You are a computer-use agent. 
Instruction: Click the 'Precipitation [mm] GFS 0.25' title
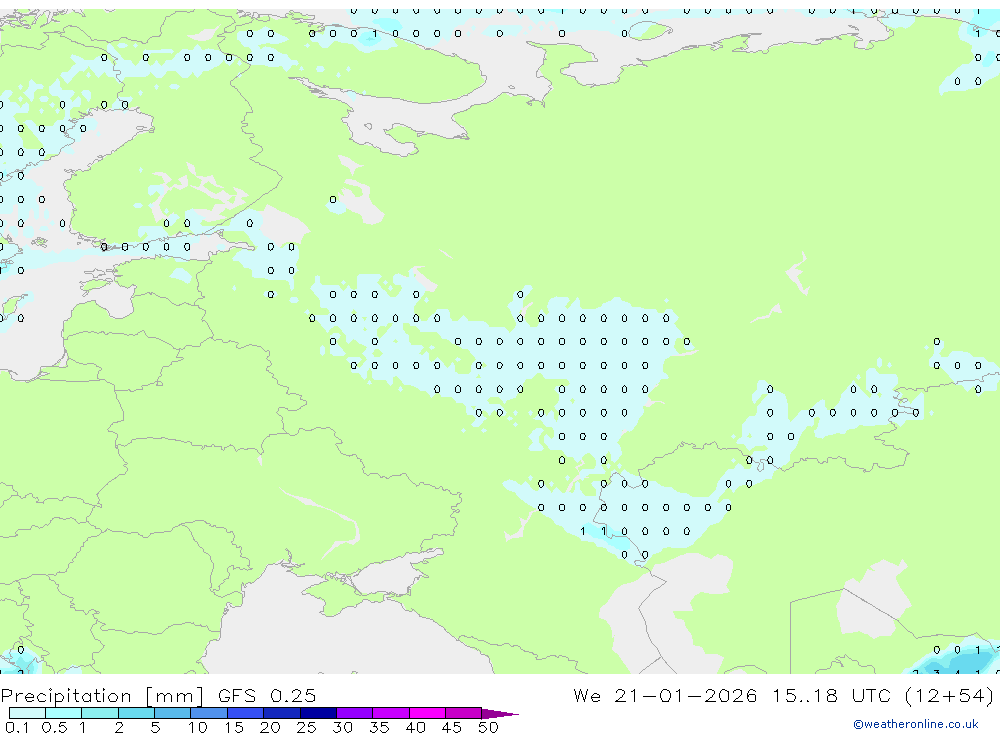(x=158, y=695)
